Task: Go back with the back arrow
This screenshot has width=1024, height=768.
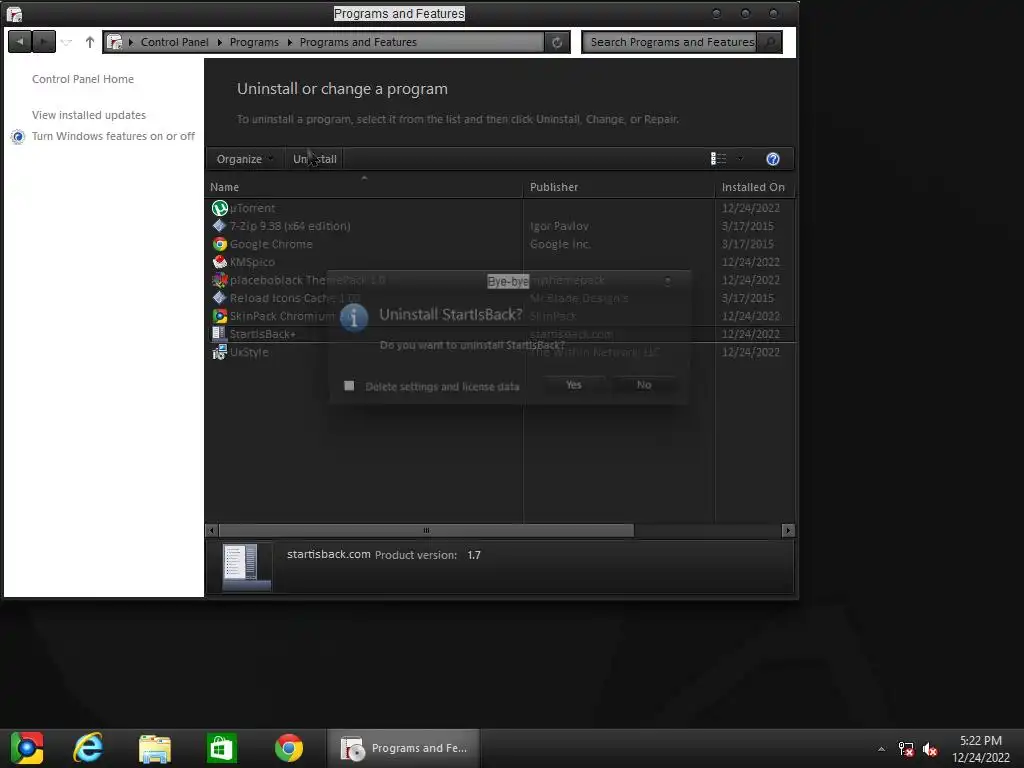Action: pyautogui.click(x=20, y=42)
